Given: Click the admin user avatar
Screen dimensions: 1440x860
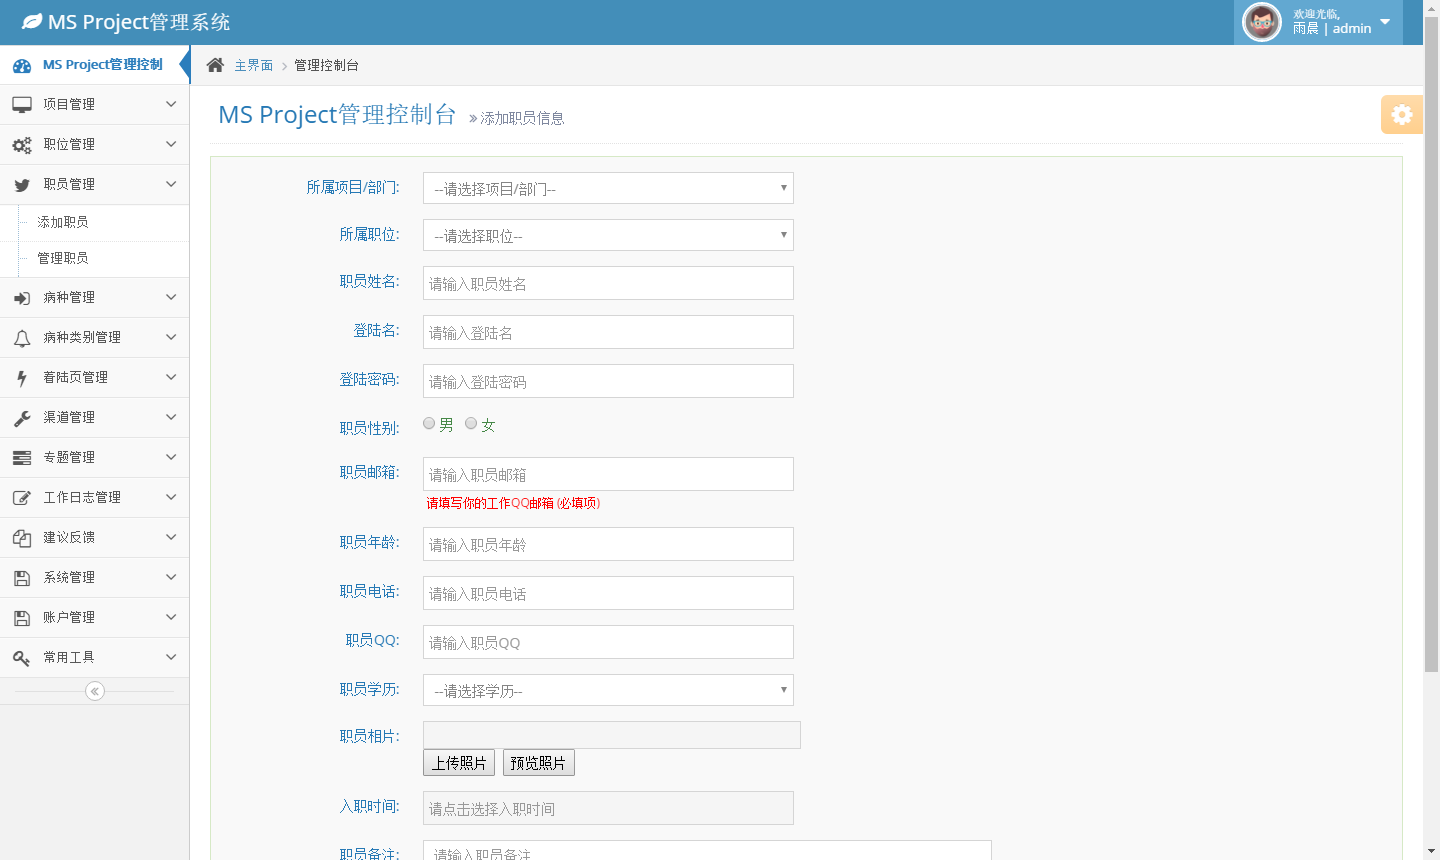Looking at the screenshot, I should click(x=1261, y=22).
